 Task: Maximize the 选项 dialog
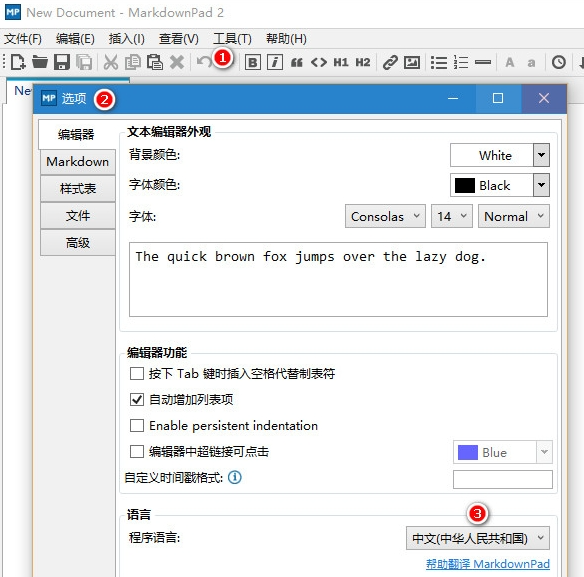pyautogui.click(x=498, y=98)
